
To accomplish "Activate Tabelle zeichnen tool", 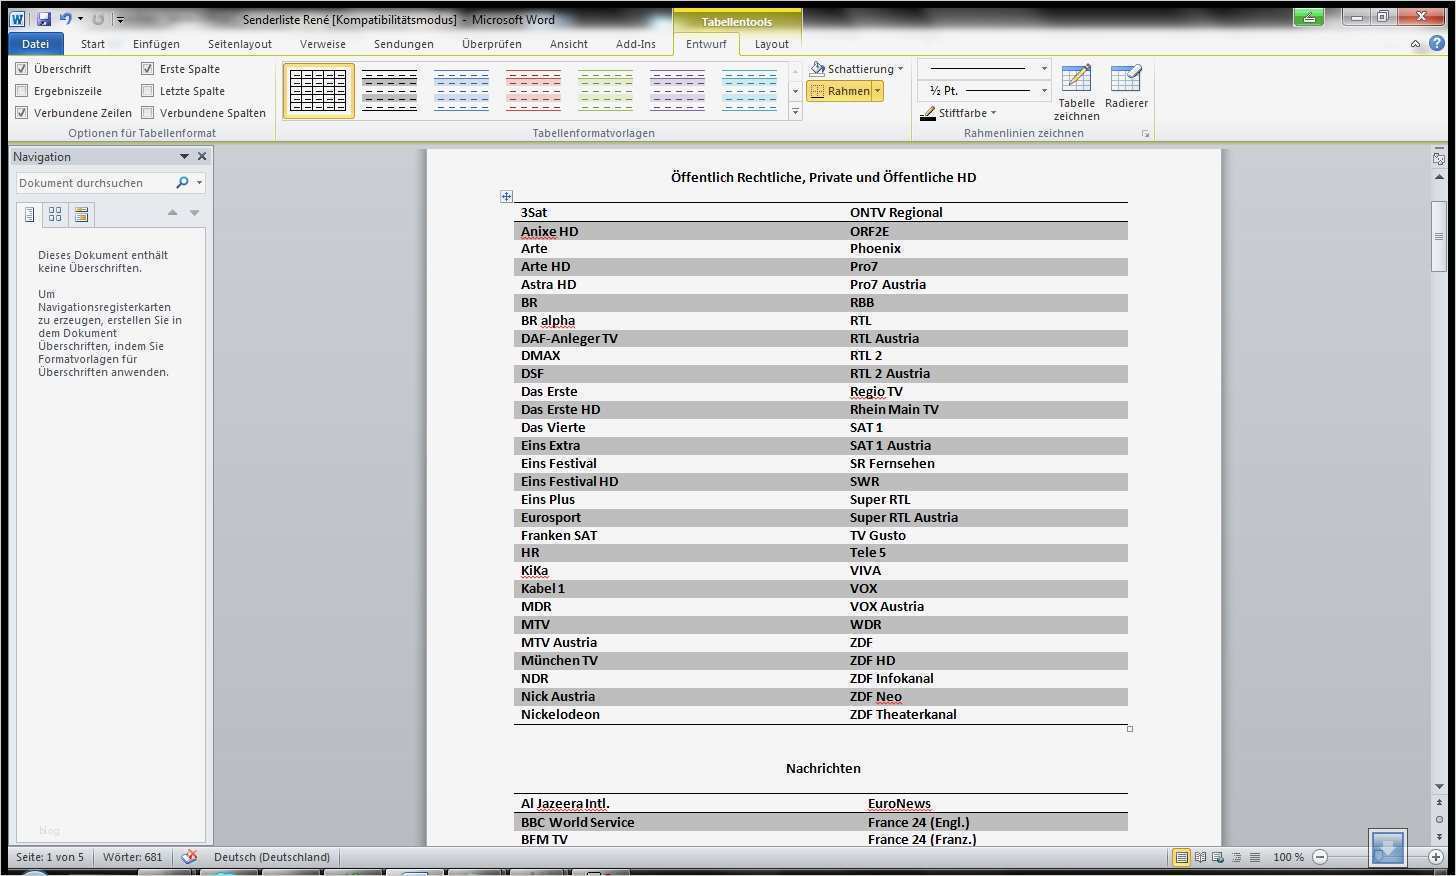I will (1076, 88).
